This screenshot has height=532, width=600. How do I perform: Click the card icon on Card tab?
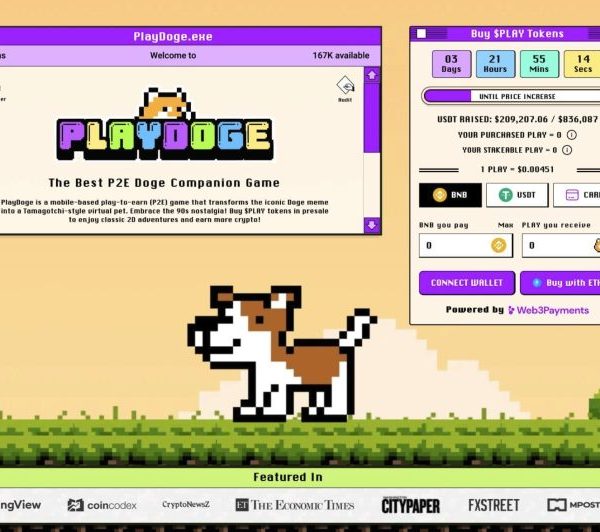(x=572, y=195)
